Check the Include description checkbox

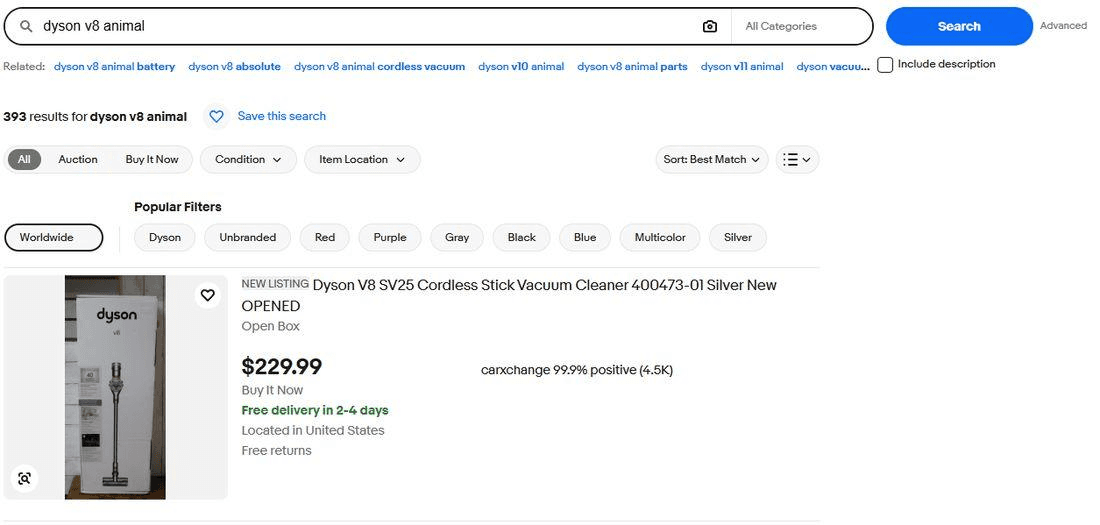[885, 65]
